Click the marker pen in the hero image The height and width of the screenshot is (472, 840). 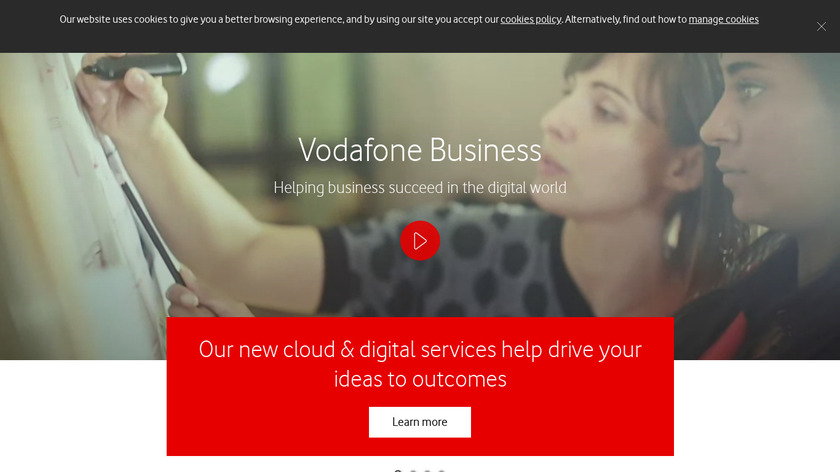tap(134, 66)
